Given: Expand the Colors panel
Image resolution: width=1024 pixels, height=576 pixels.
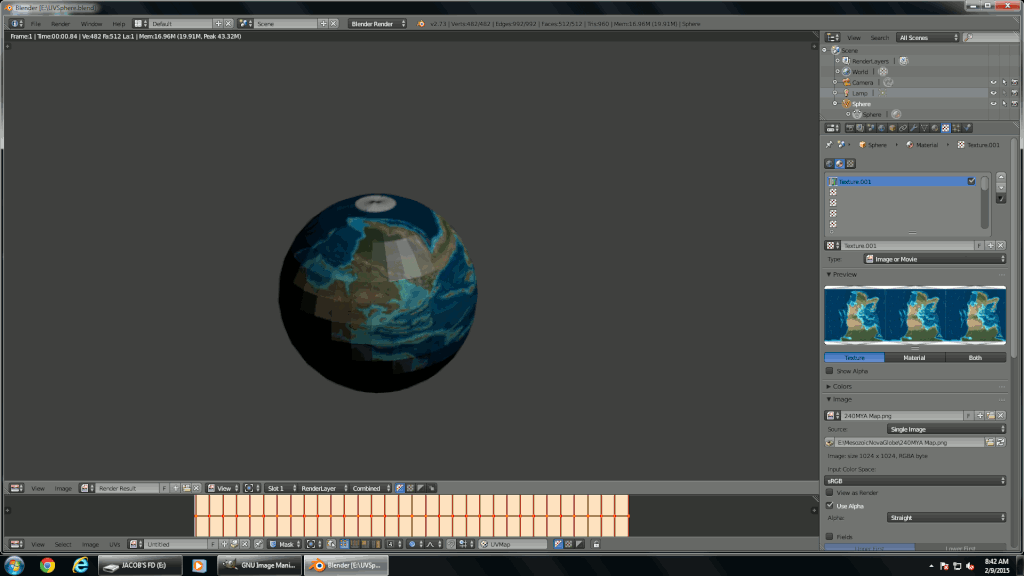Looking at the screenshot, I should pos(840,386).
